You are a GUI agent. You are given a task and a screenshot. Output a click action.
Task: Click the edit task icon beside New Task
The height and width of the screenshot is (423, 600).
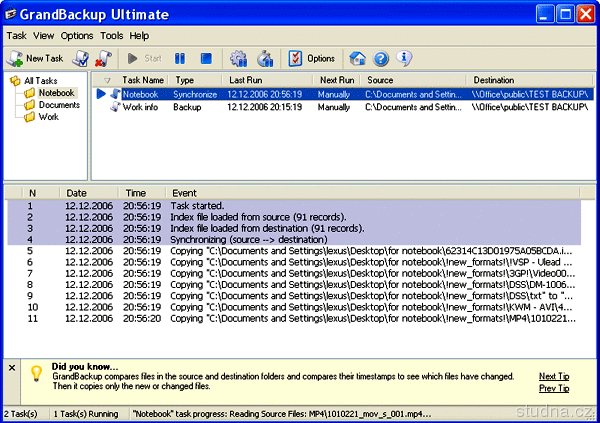coord(82,58)
